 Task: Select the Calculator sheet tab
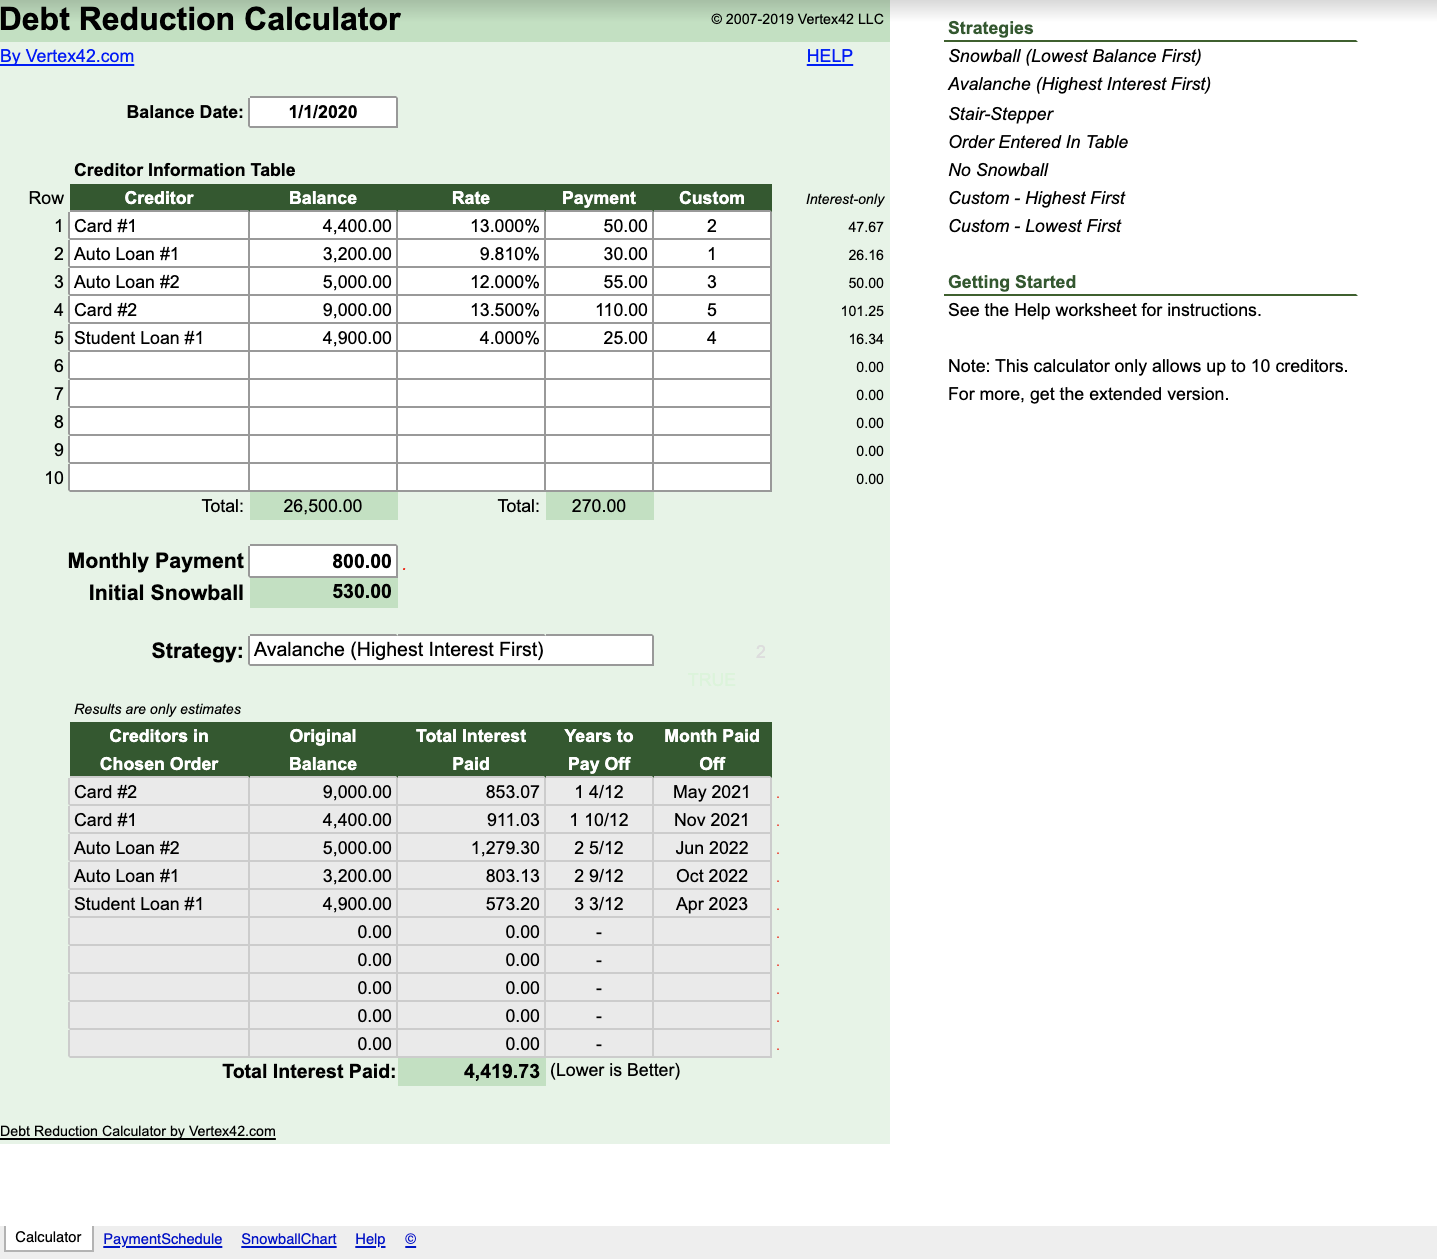48,1237
